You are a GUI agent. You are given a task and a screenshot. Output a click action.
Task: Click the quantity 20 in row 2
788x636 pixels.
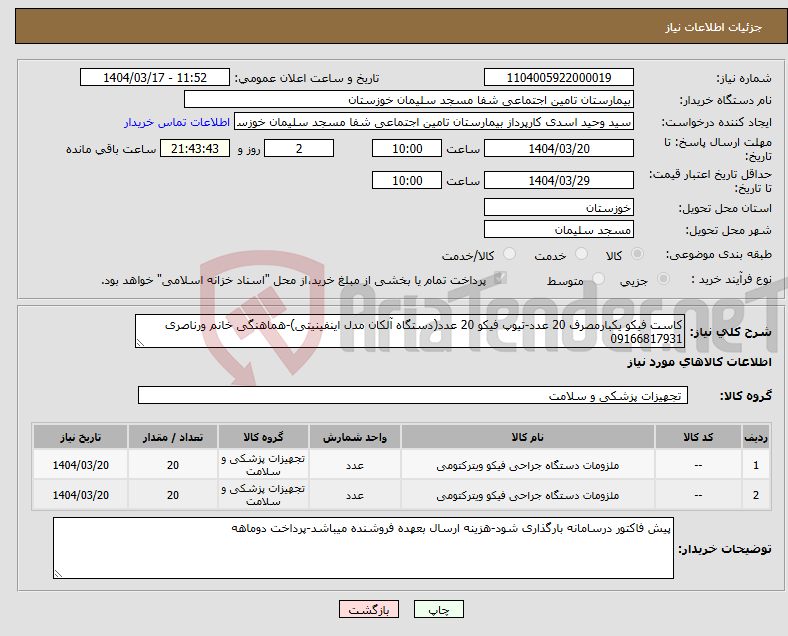(x=173, y=495)
